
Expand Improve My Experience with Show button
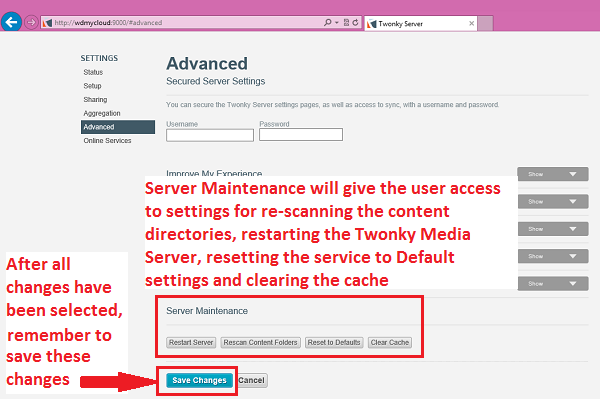click(x=553, y=174)
